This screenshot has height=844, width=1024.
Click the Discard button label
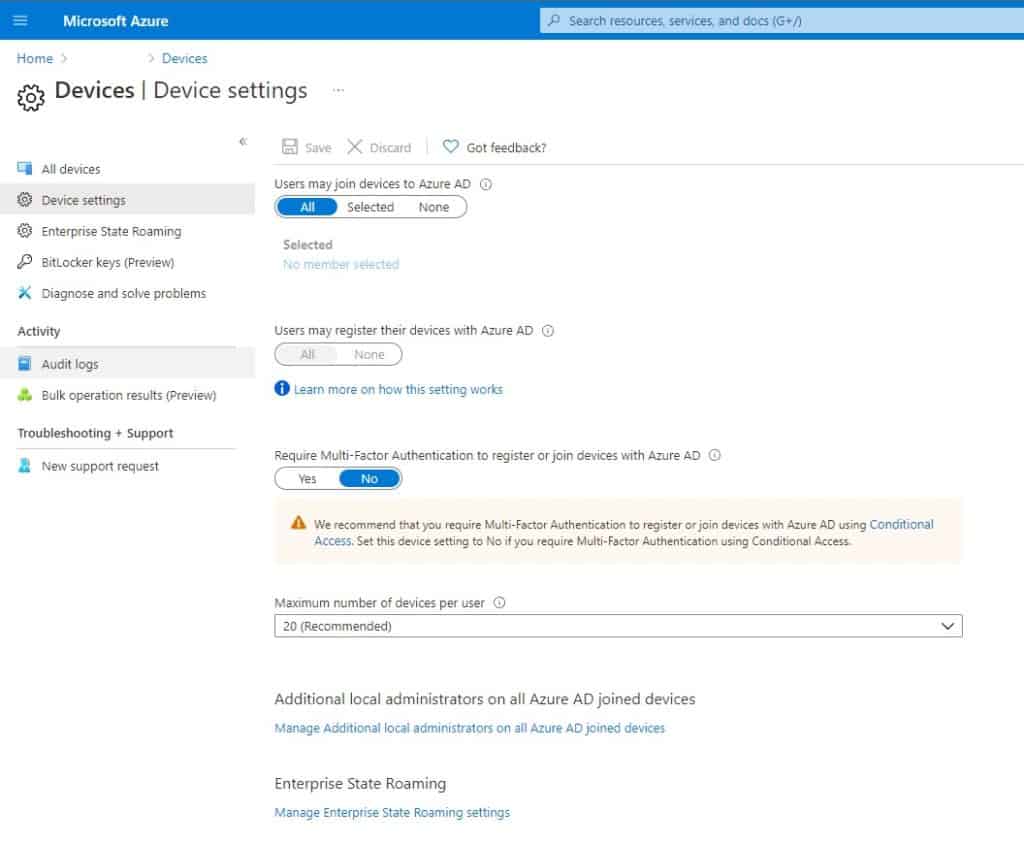pyautogui.click(x=391, y=148)
